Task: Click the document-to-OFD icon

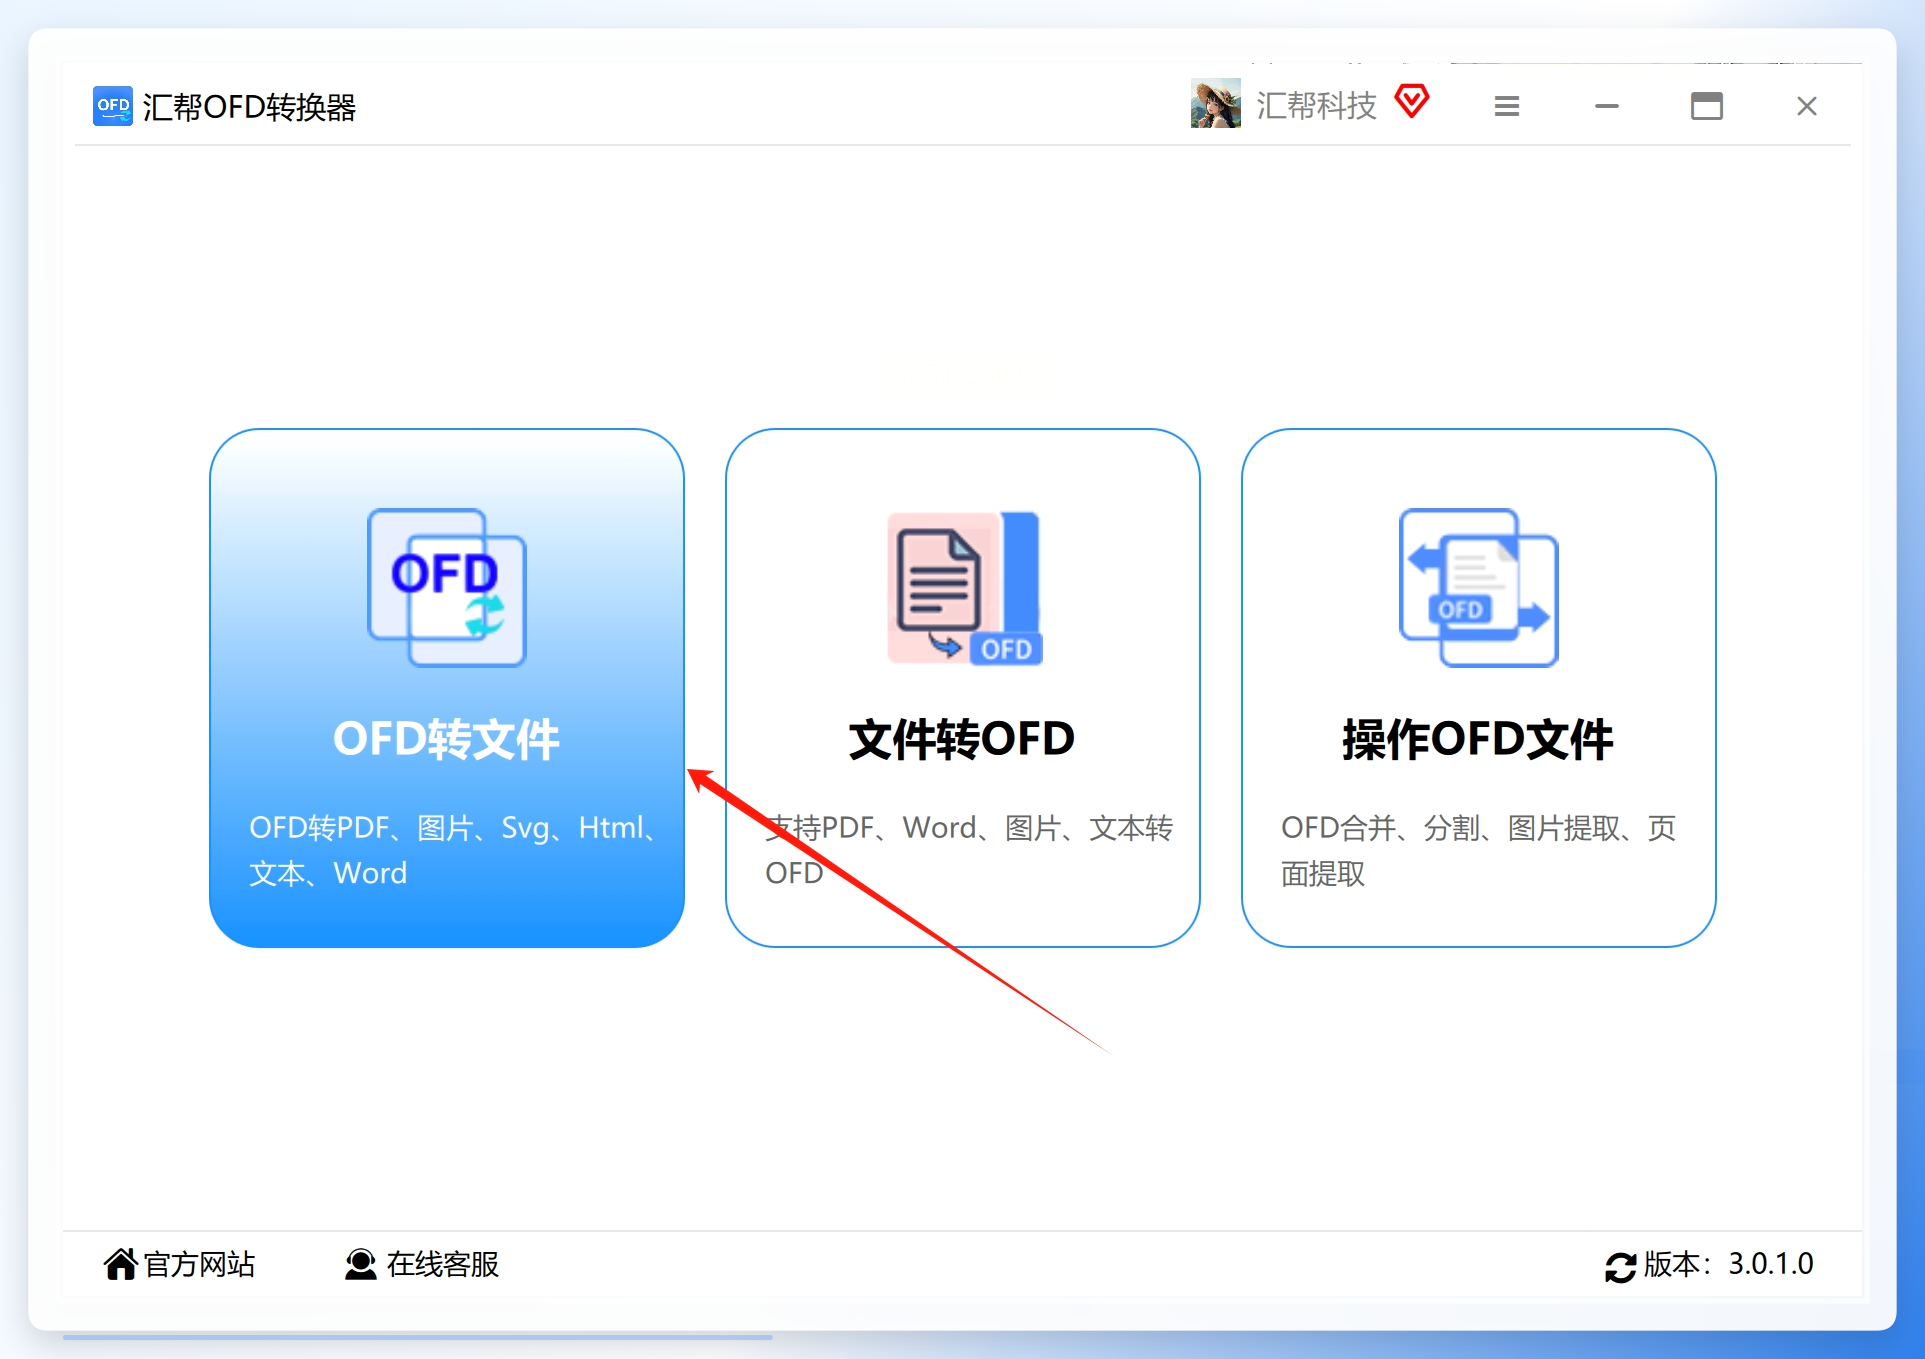Action: [x=965, y=588]
